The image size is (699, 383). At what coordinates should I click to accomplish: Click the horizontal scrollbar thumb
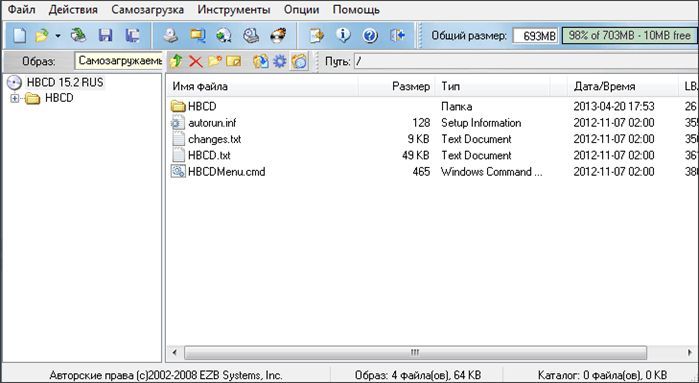415,353
